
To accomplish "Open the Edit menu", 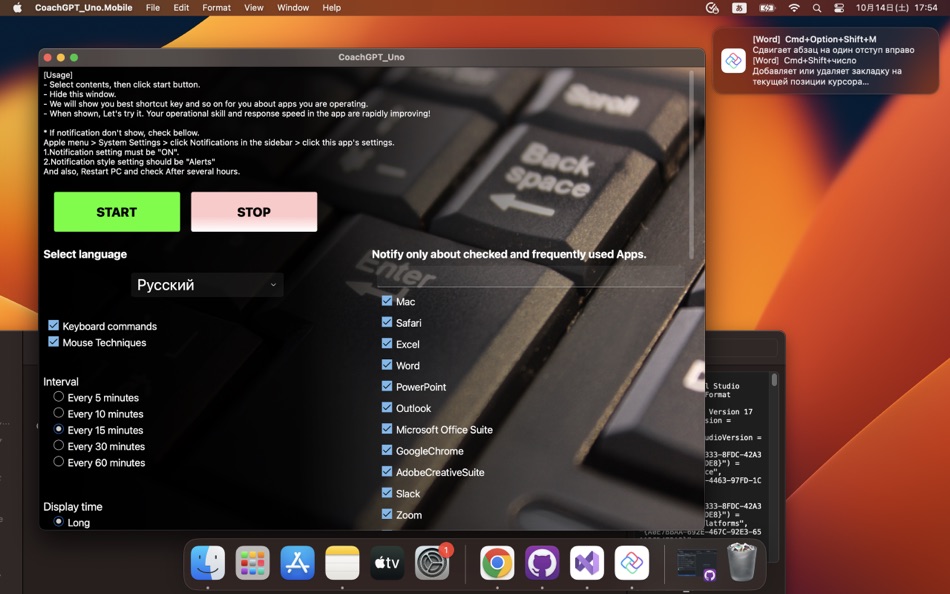I will 181,8.
